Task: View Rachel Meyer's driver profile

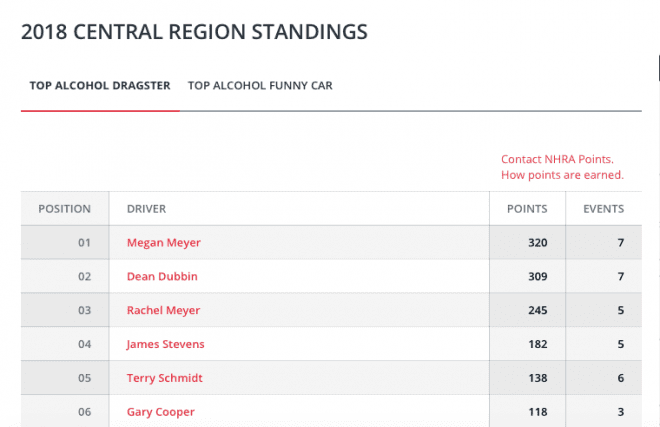Action: pyautogui.click(x=163, y=310)
